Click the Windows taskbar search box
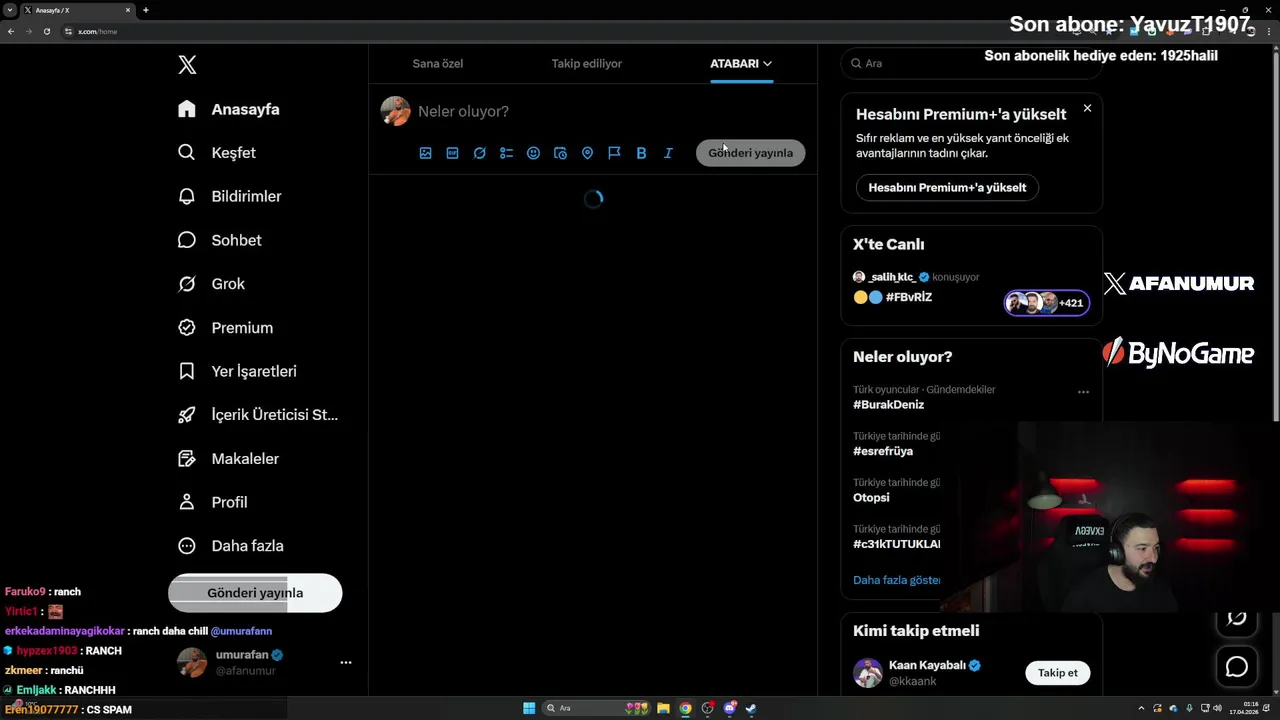 tap(597, 708)
